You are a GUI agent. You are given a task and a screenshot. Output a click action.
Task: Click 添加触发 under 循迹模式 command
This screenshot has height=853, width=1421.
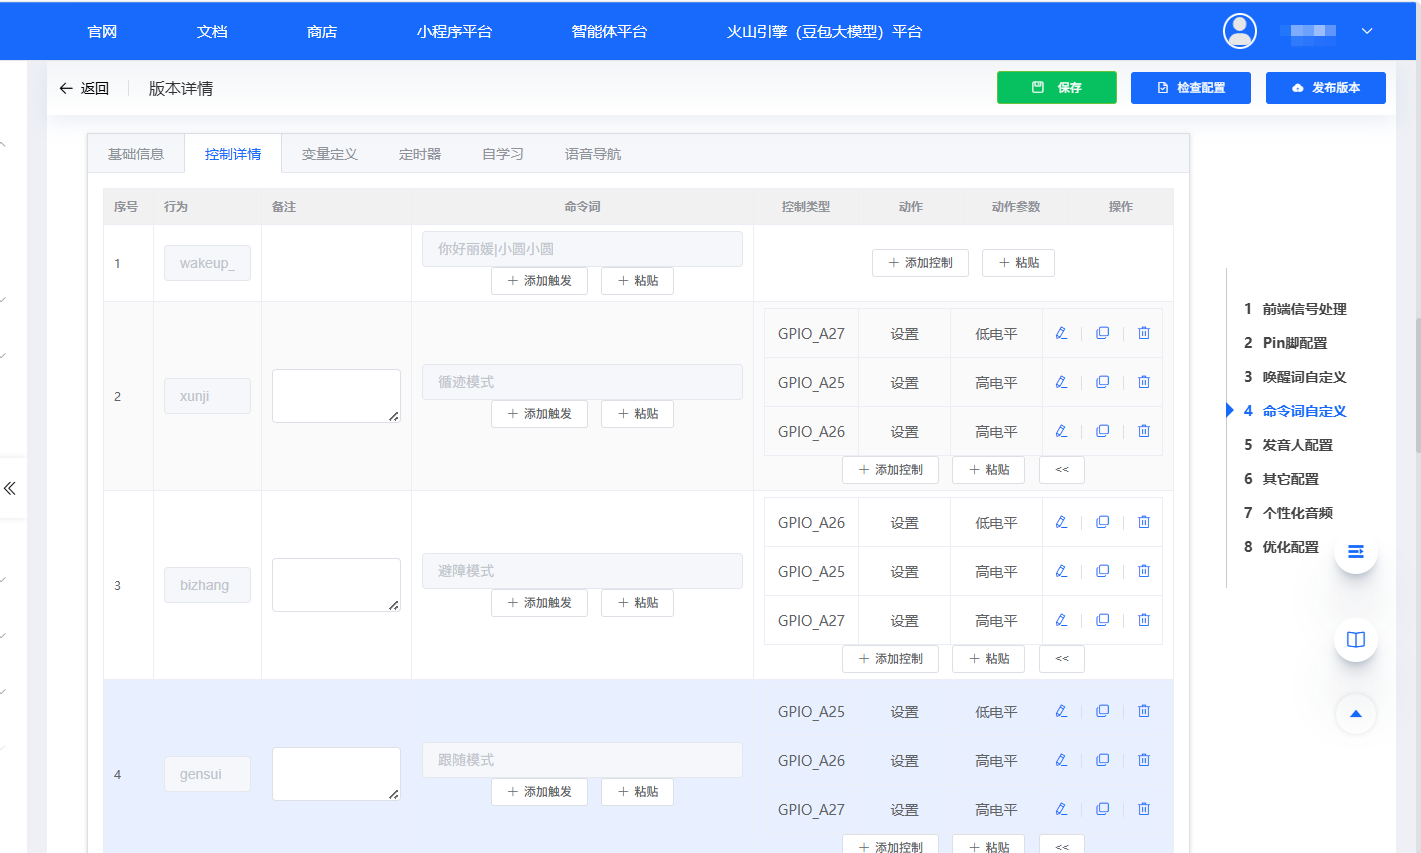point(539,414)
